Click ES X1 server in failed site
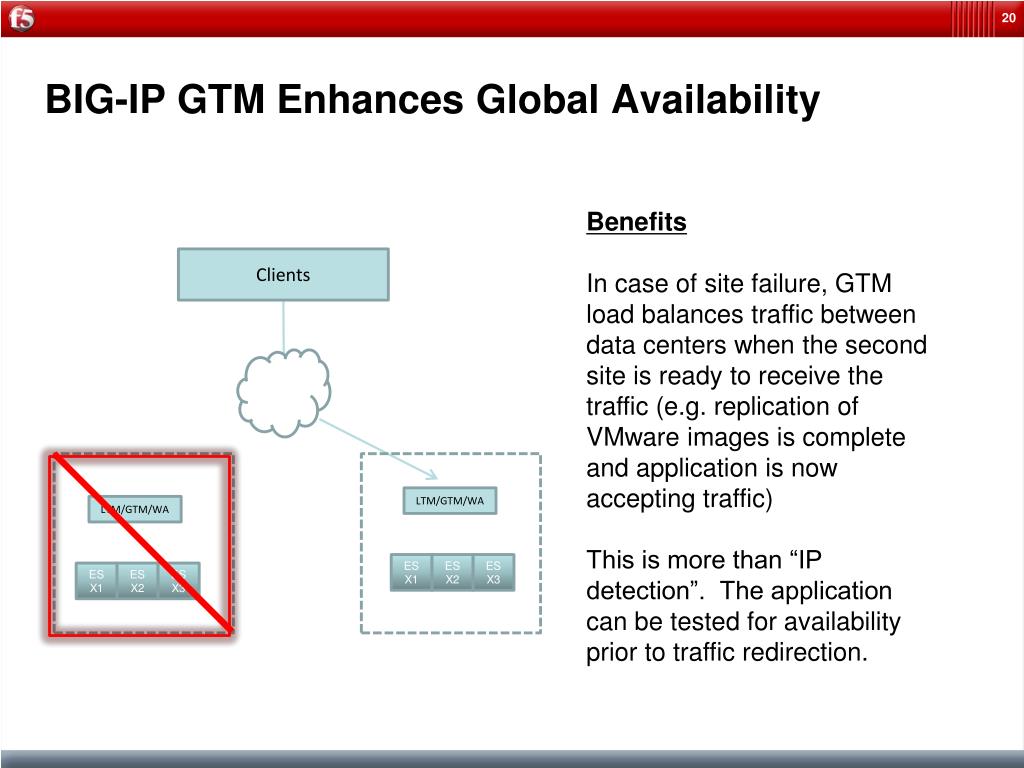This screenshot has width=1024, height=768. click(96, 581)
